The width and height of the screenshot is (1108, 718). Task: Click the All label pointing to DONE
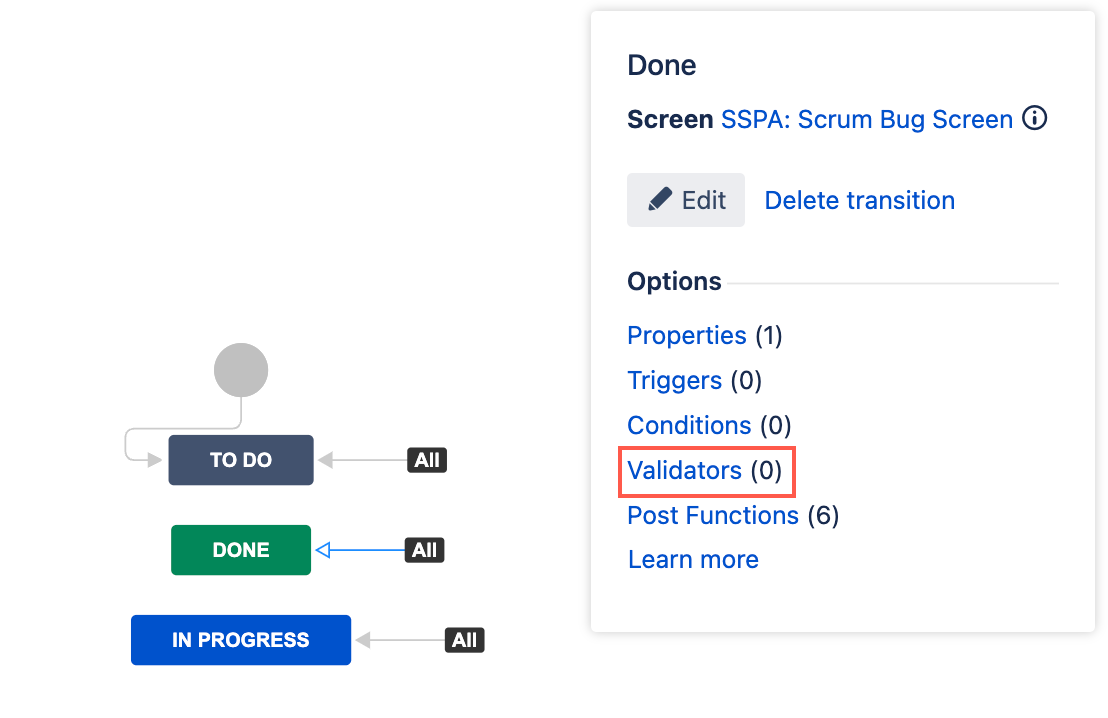pos(424,550)
